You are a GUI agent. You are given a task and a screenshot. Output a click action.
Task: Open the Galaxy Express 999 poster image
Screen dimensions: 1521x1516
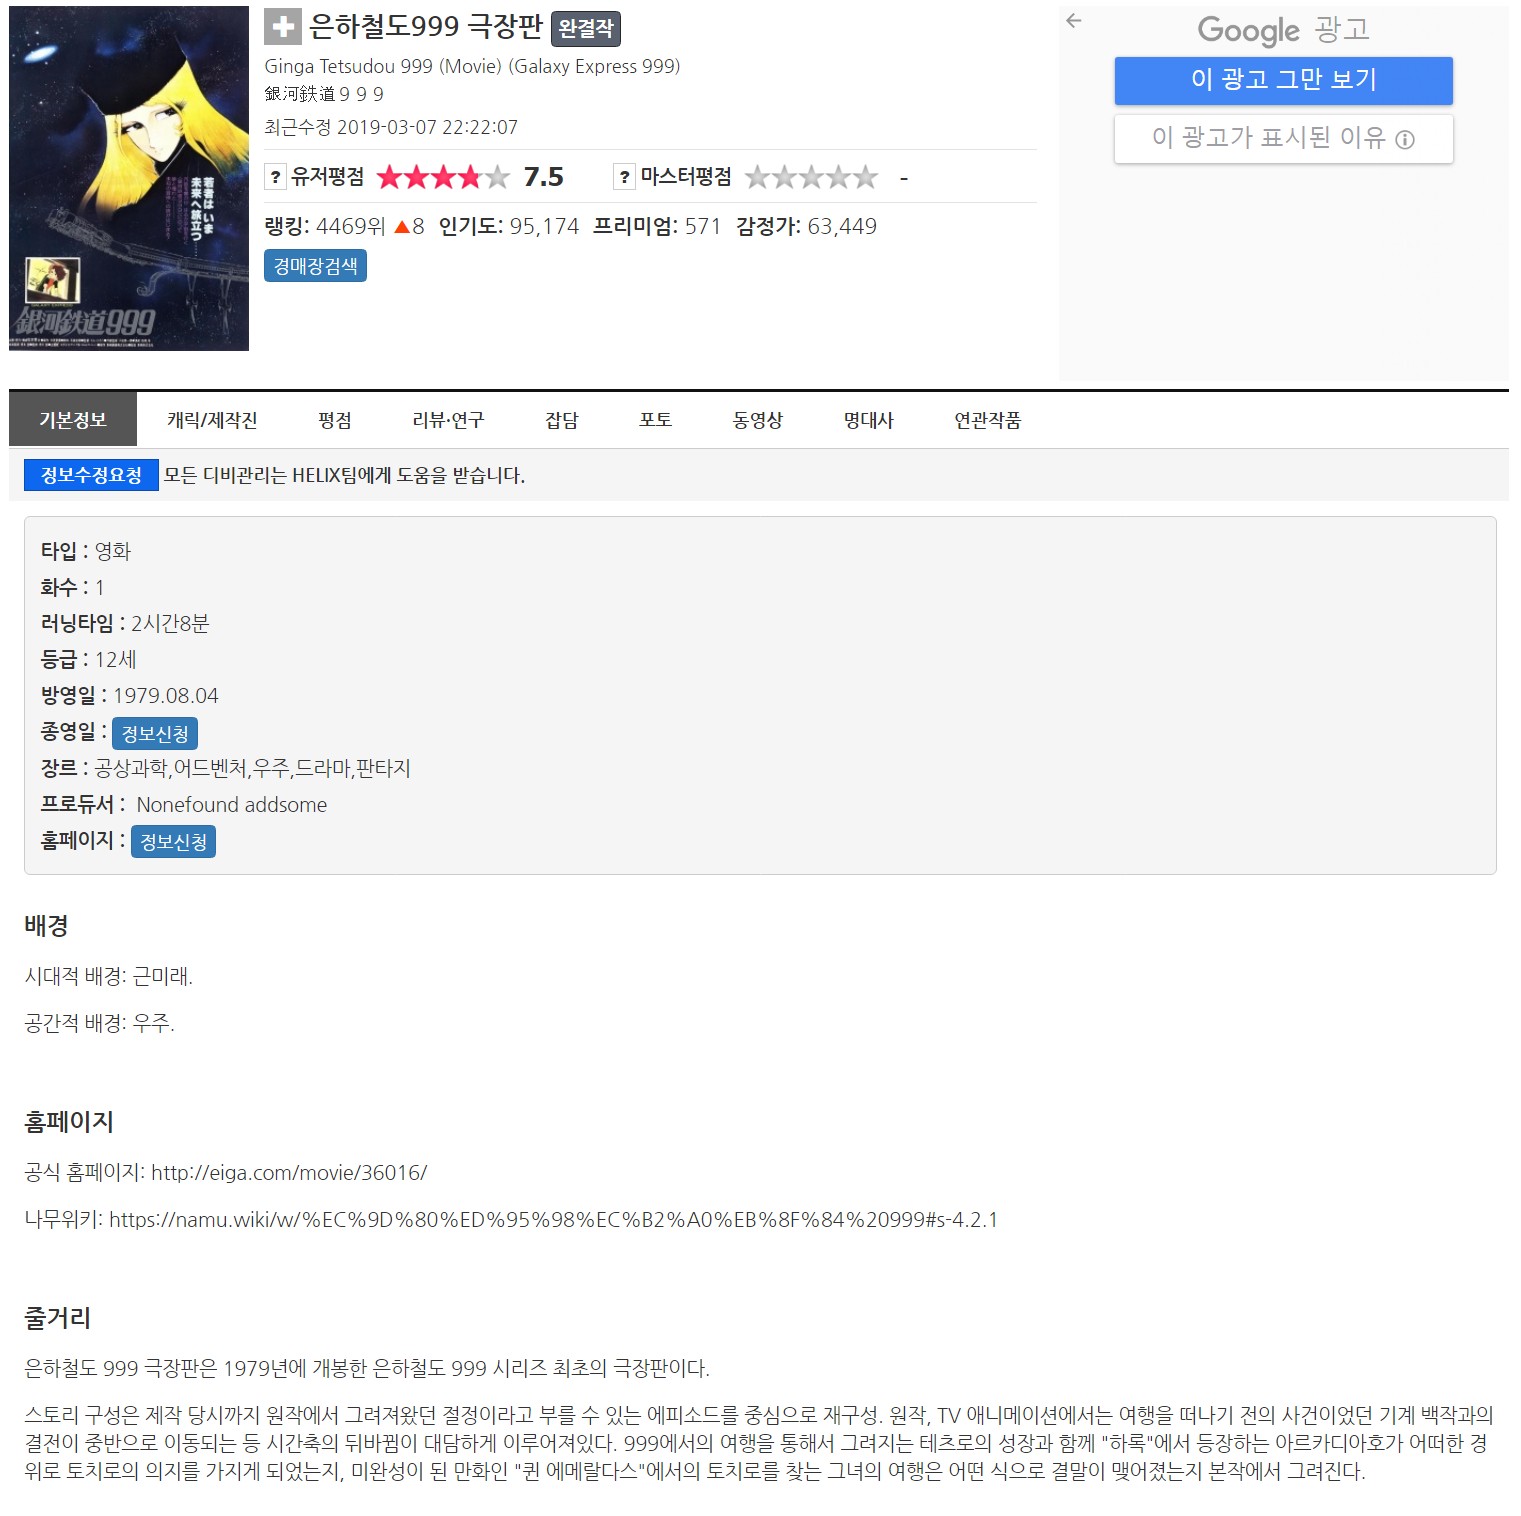click(x=129, y=178)
